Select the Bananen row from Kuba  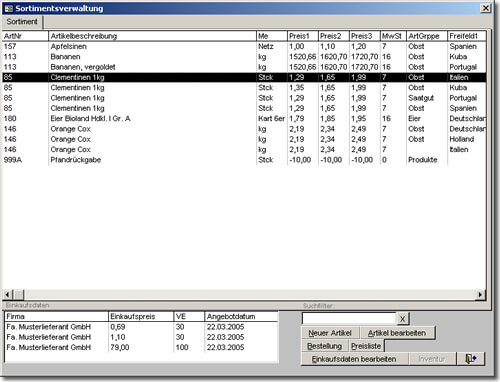click(244, 57)
